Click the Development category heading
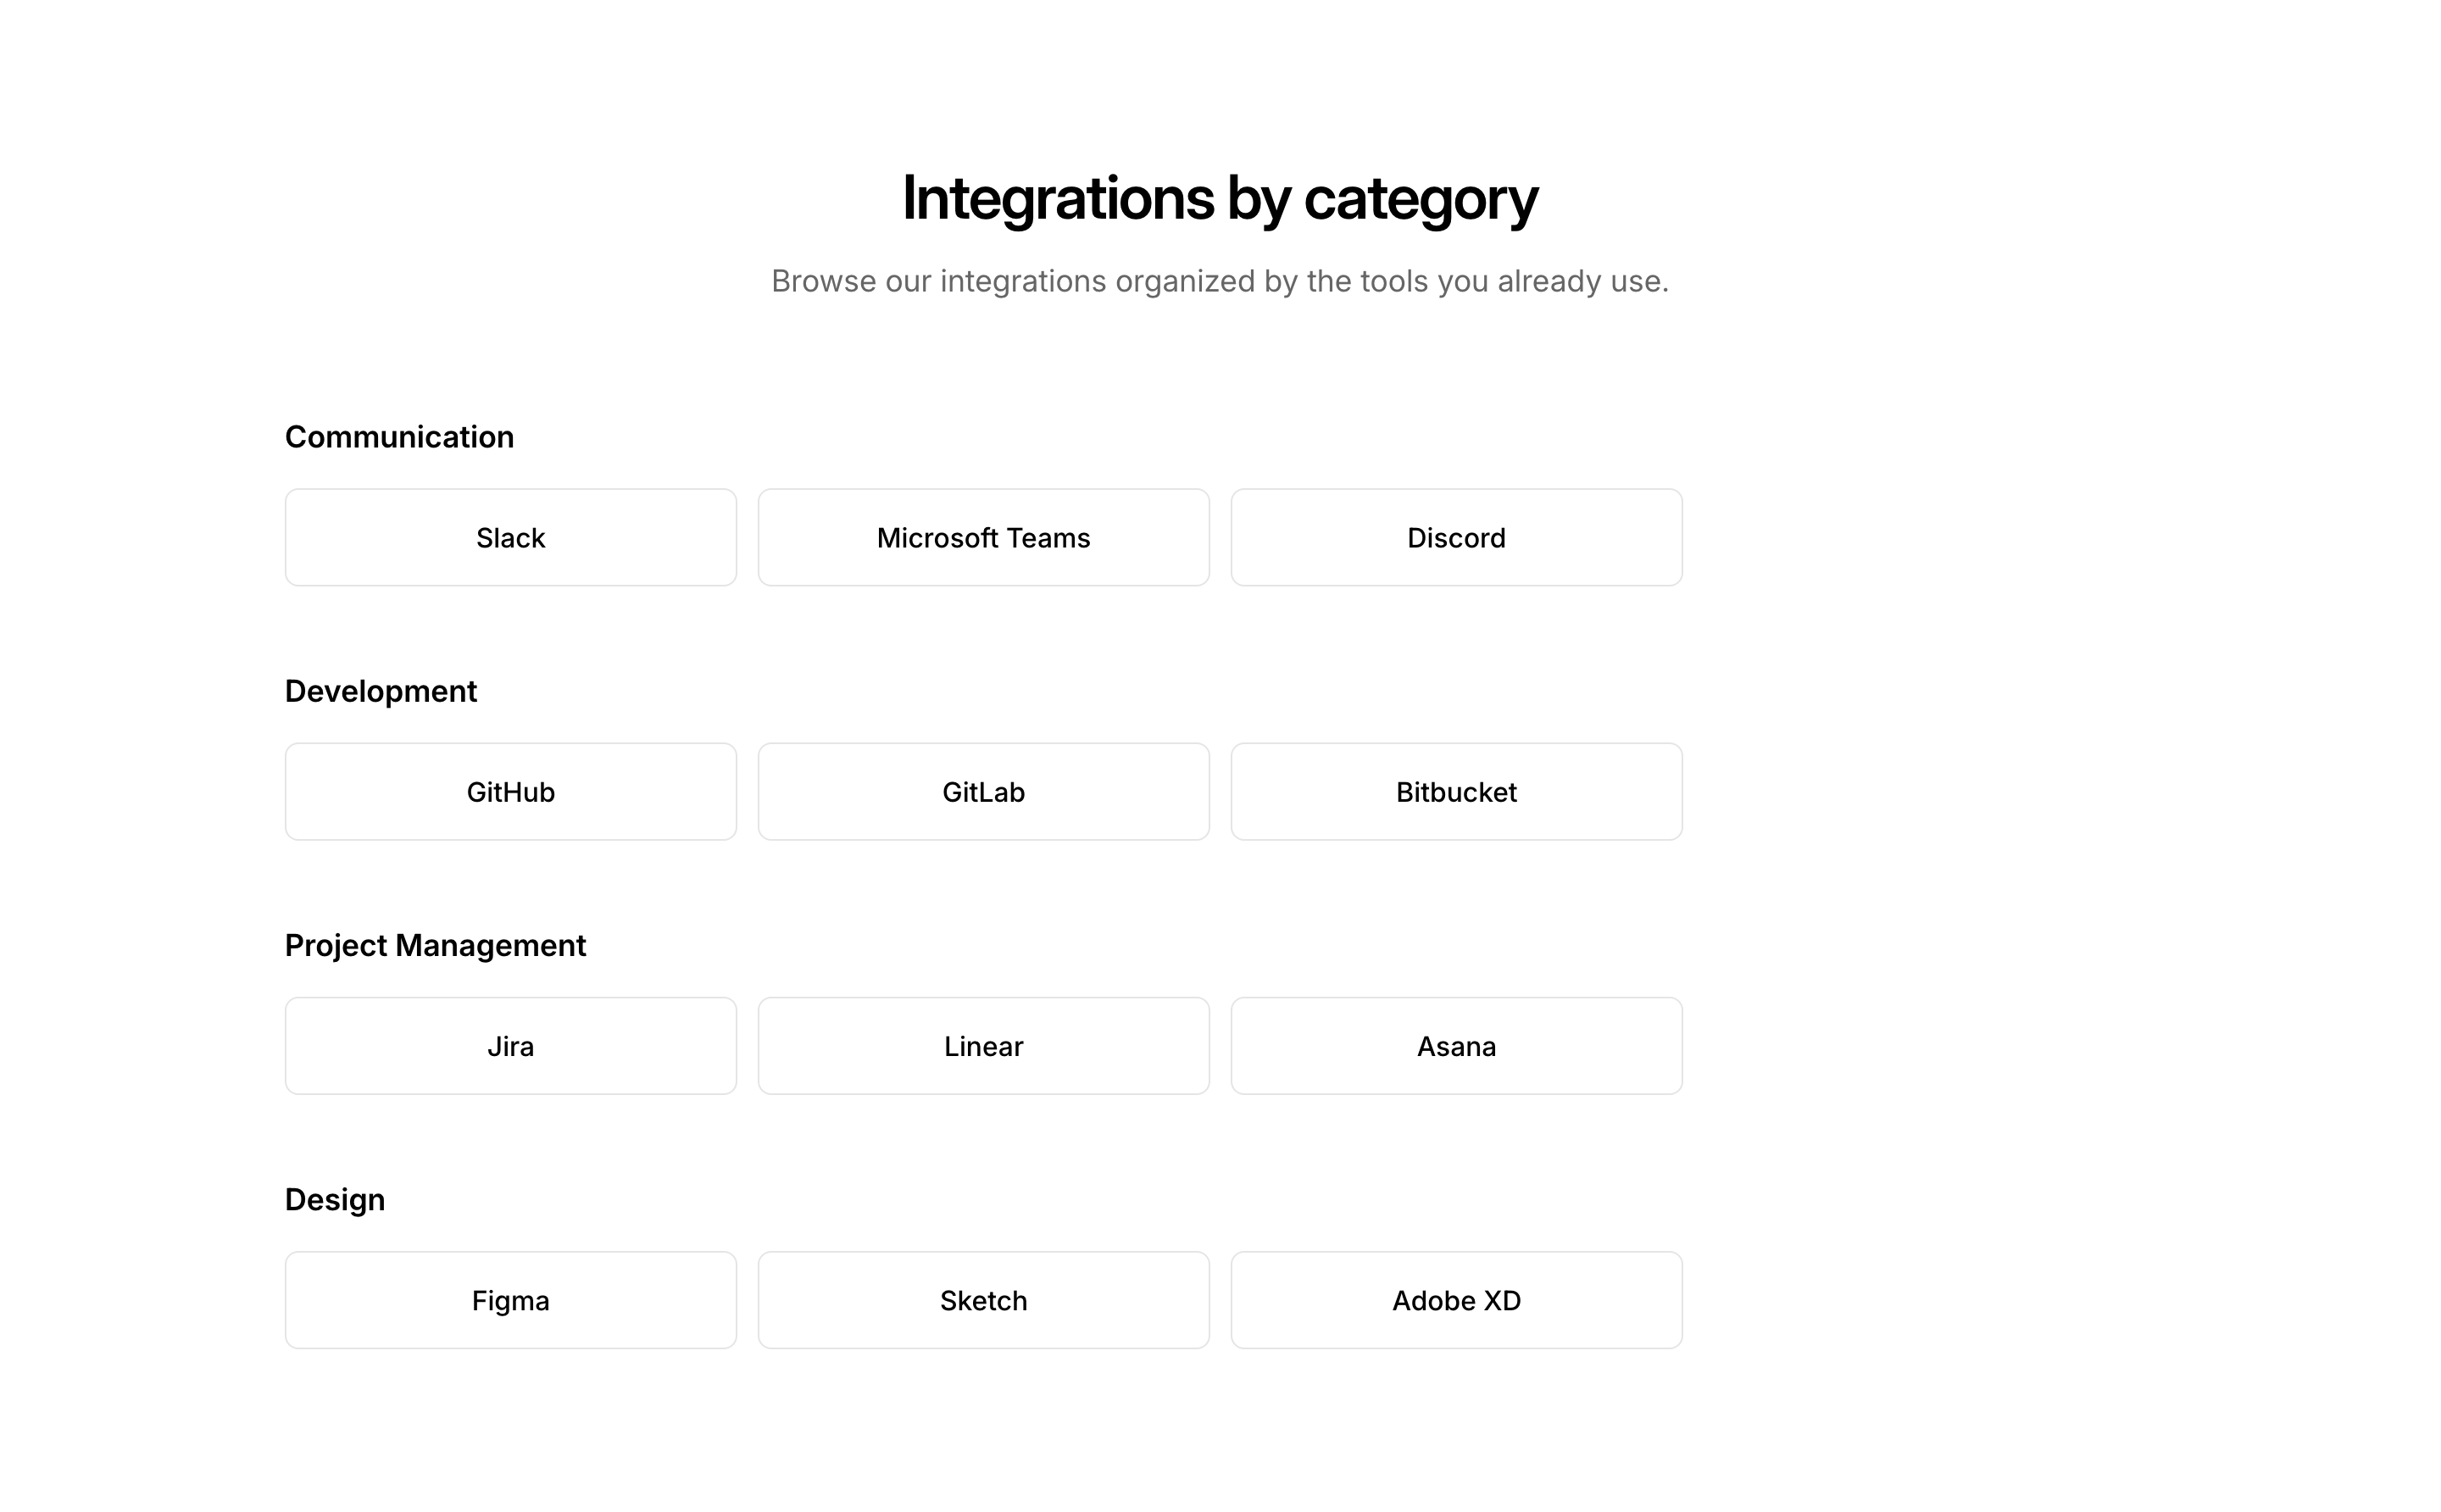The height and width of the screenshot is (1512, 2441). pyautogui.click(x=380, y=691)
